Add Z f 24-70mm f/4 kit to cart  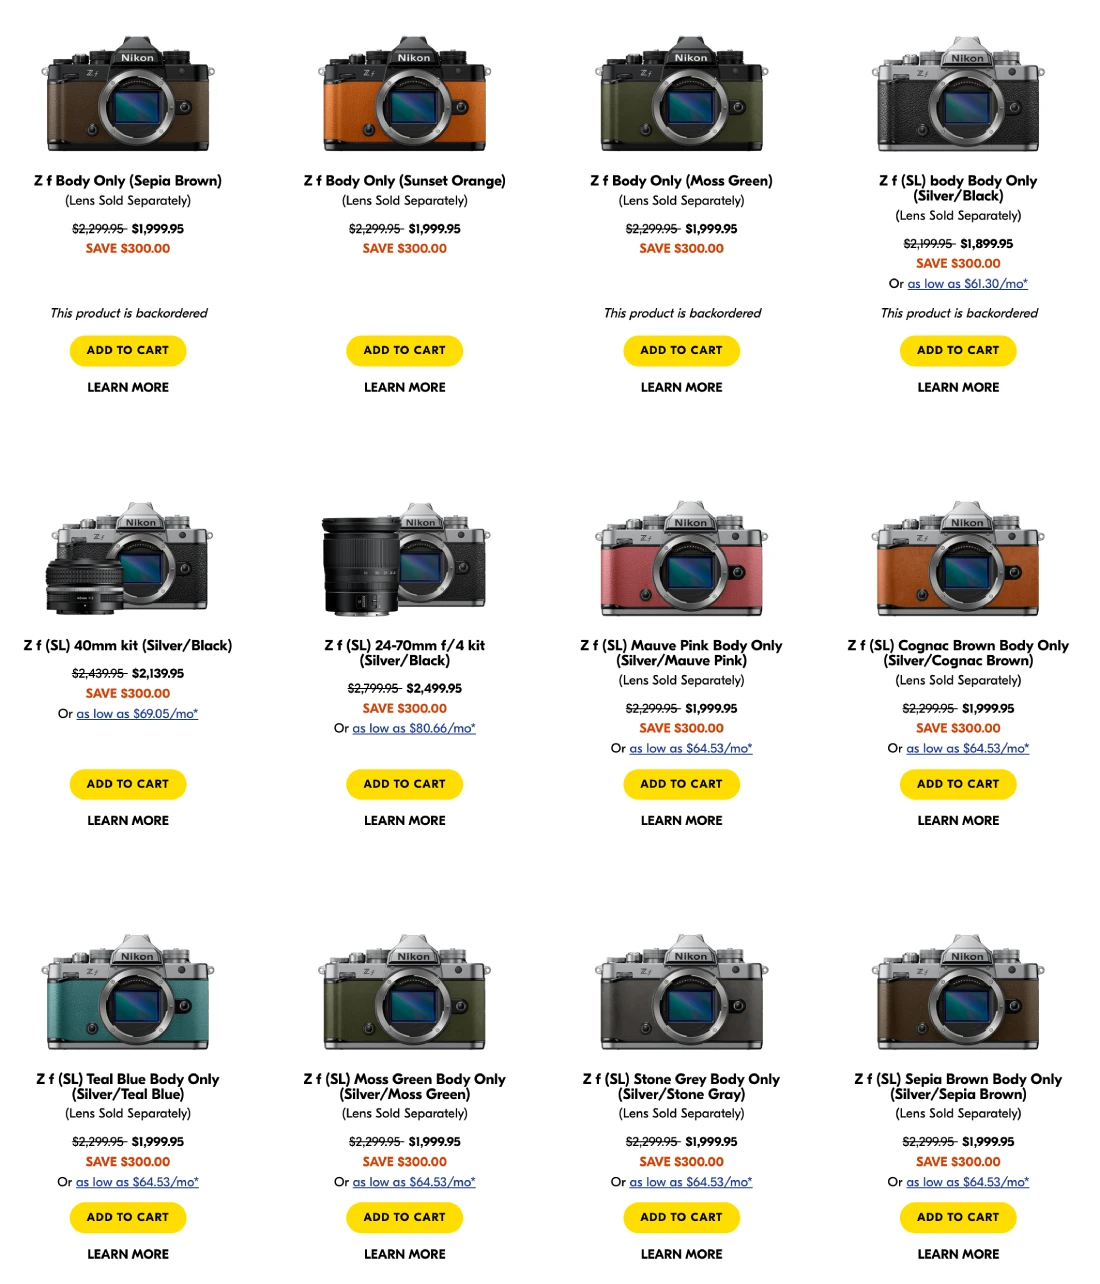point(404,784)
